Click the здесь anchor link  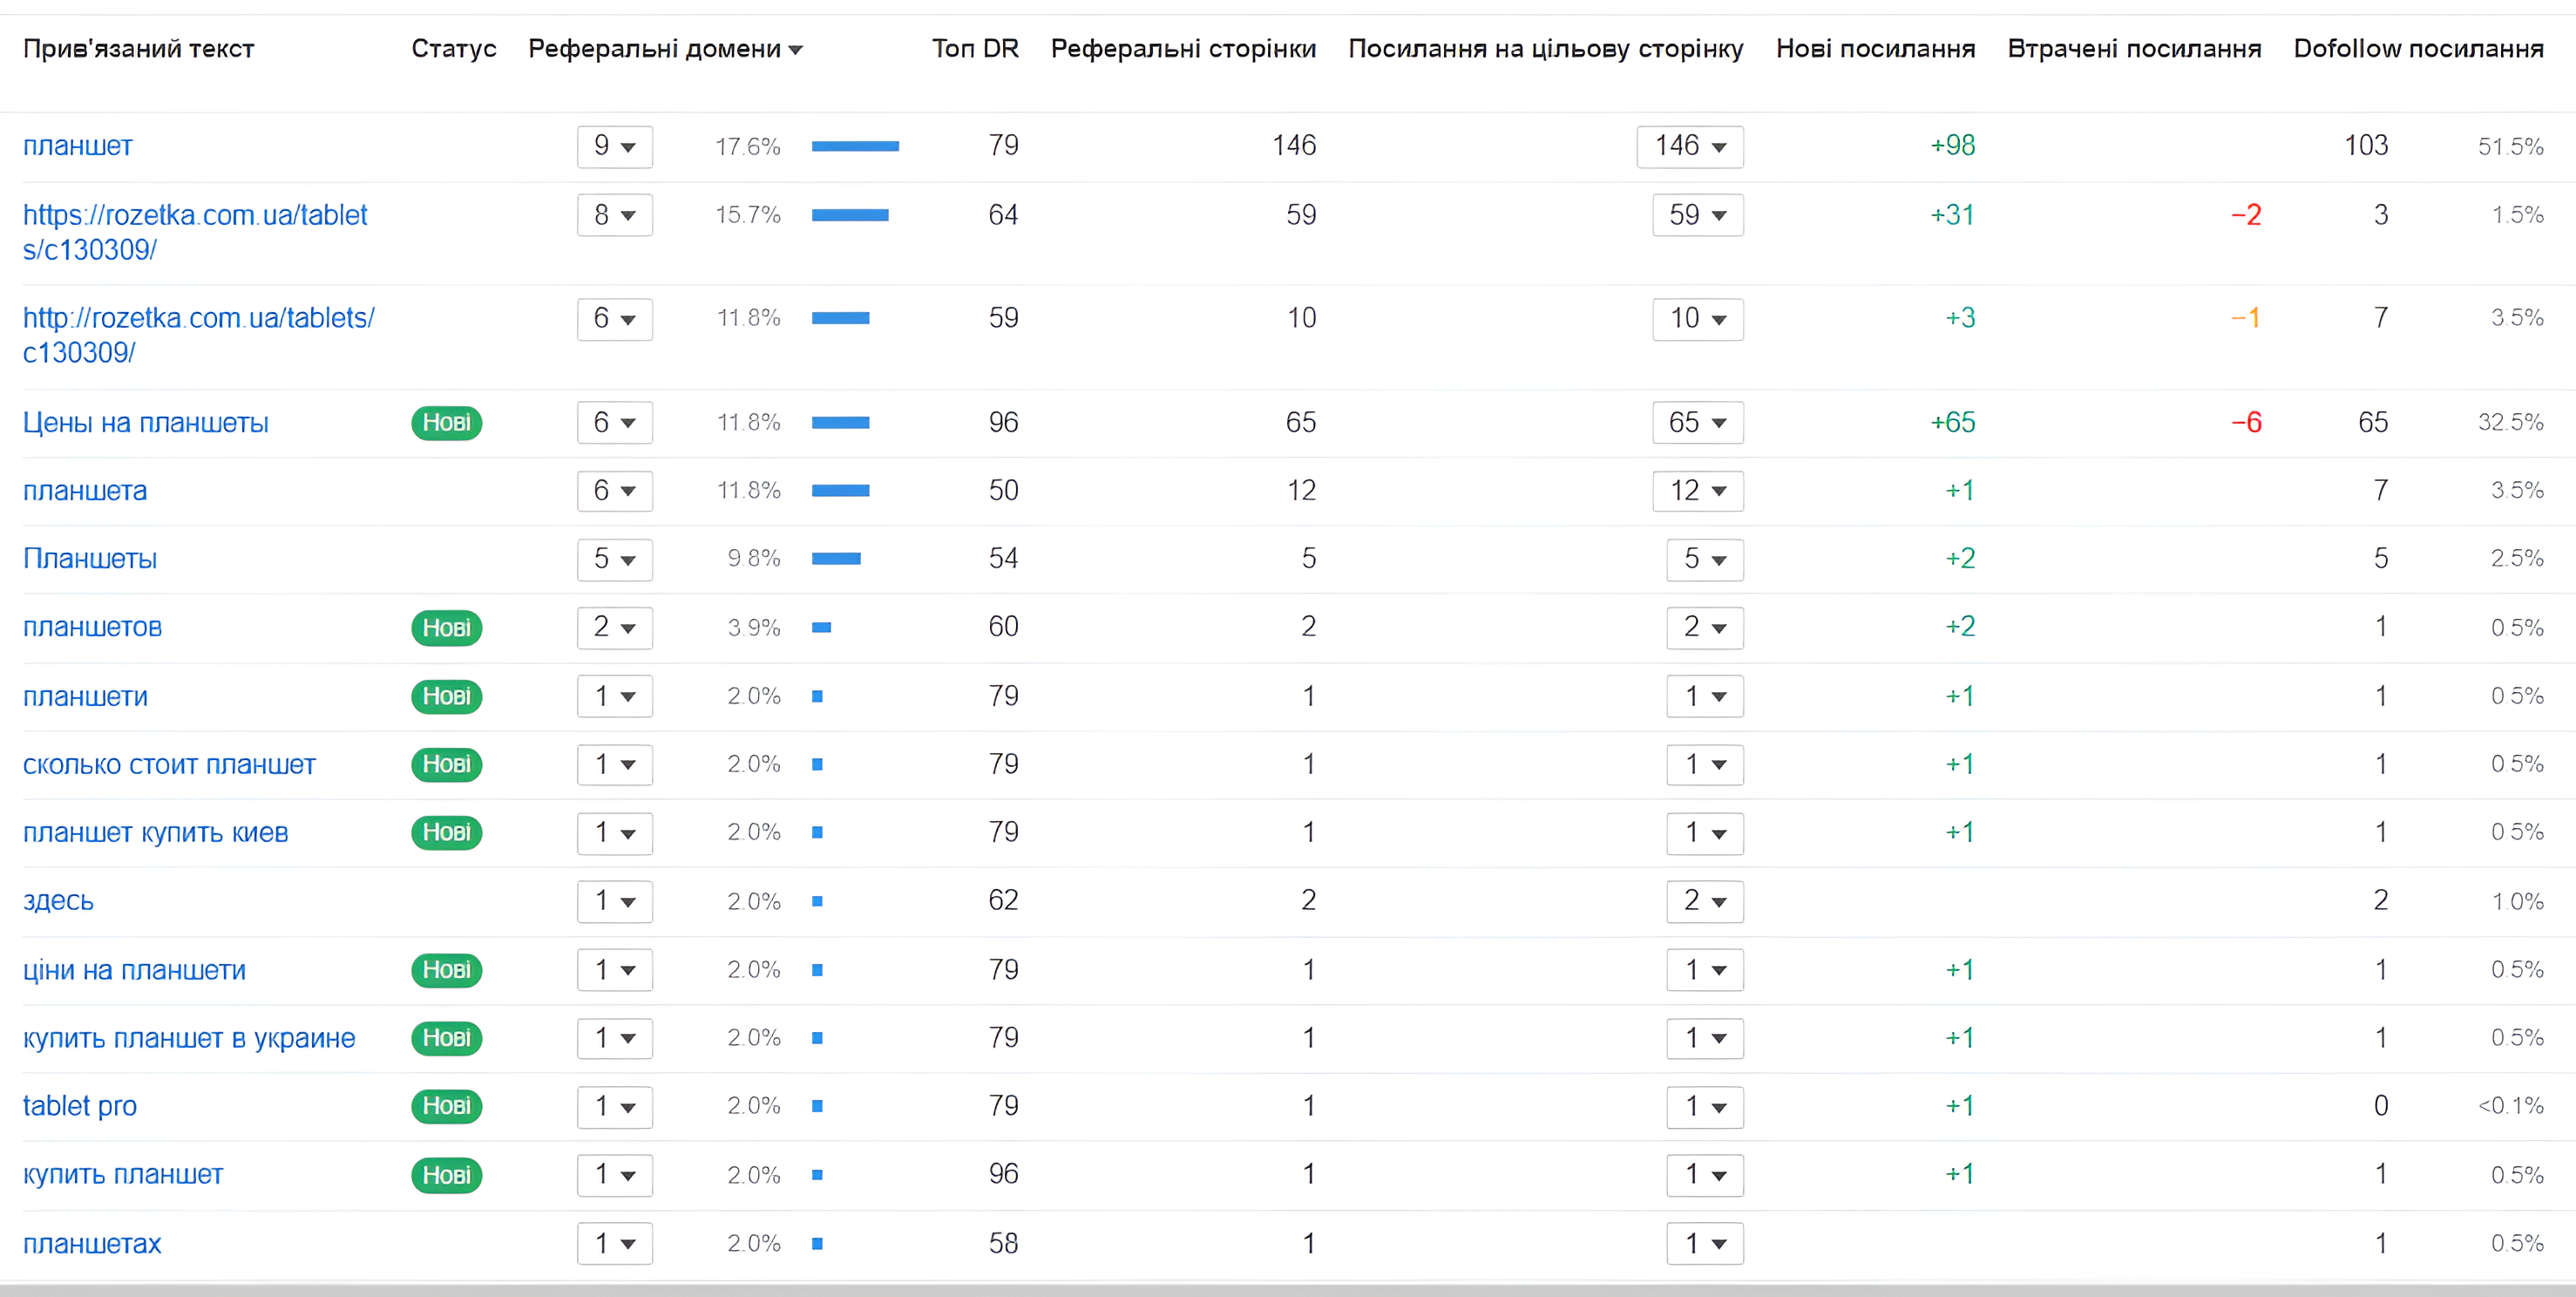[x=59, y=901]
